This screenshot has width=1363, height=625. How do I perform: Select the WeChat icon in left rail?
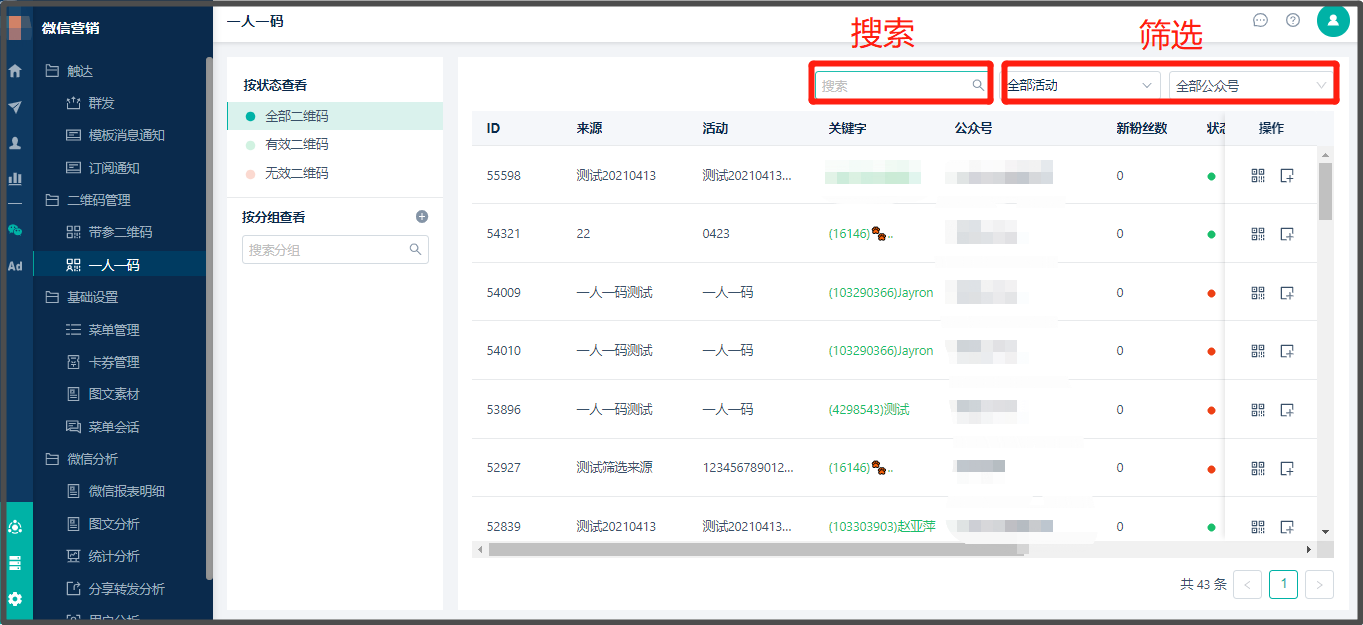coord(15,229)
